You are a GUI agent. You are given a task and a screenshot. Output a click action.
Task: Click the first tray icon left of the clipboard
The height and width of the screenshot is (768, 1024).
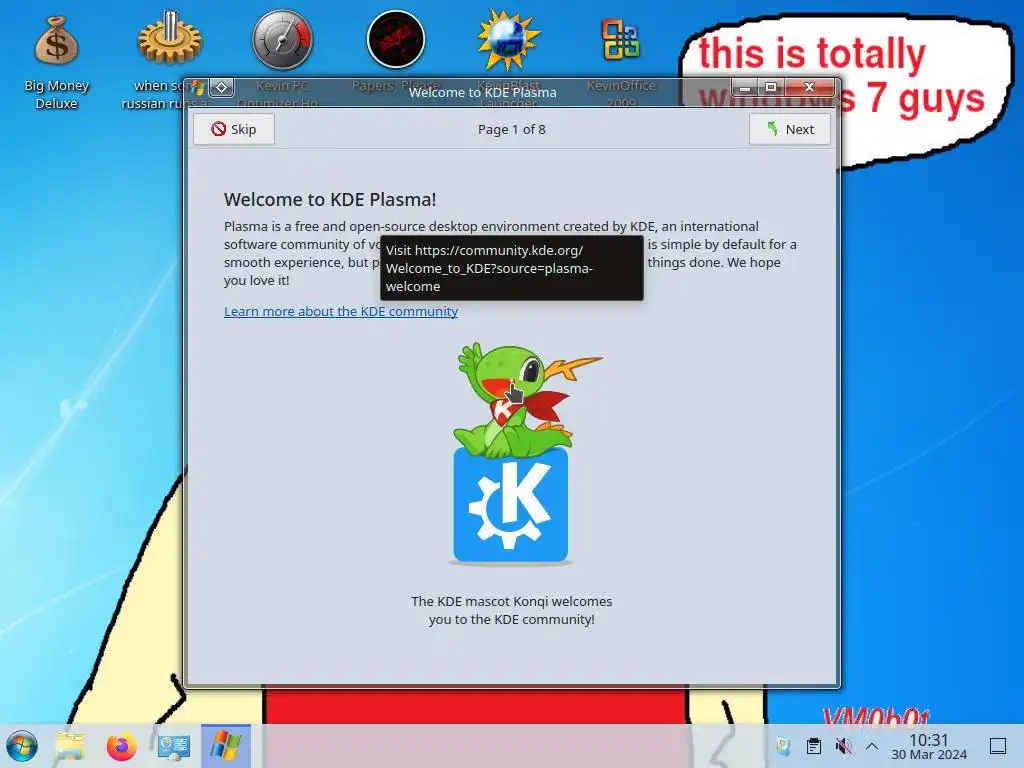(x=784, y=746)
